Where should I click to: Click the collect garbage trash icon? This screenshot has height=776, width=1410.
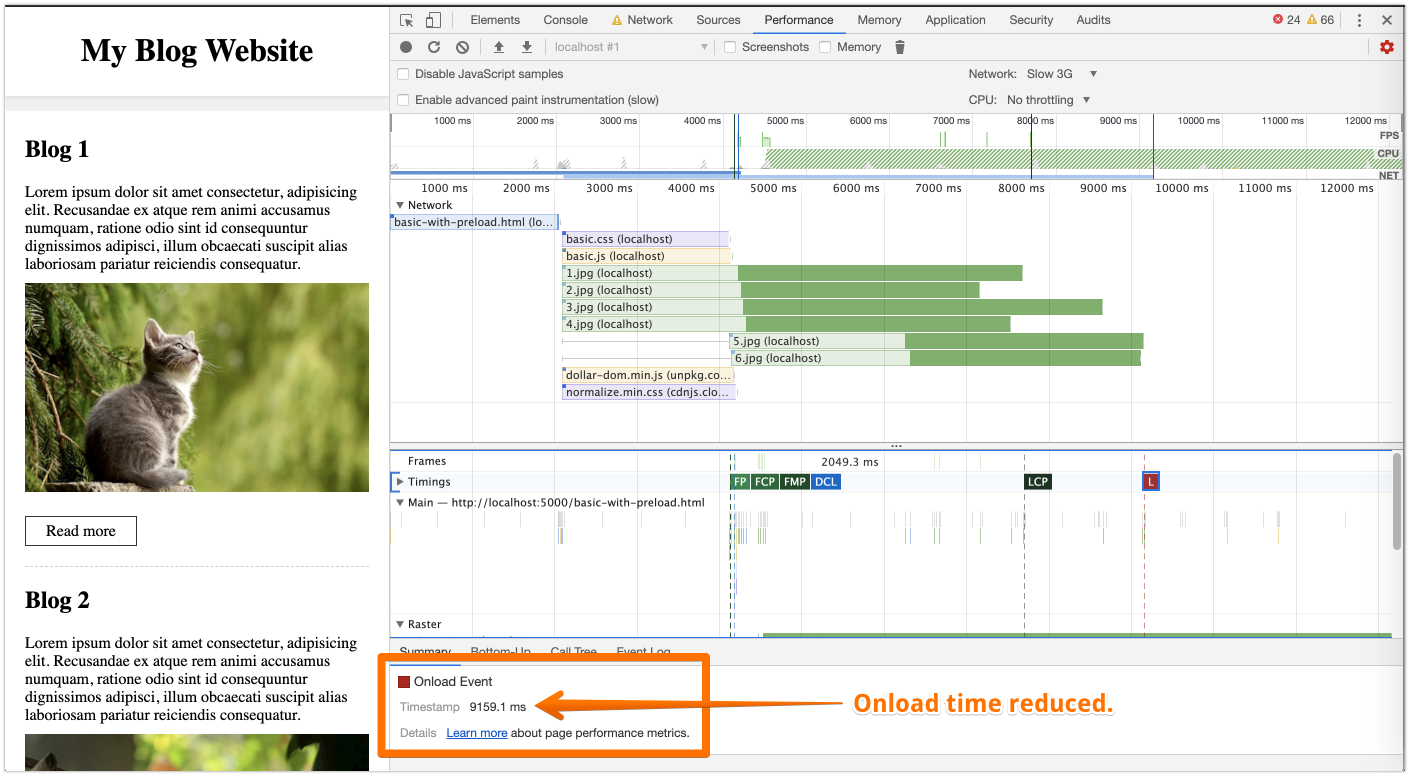pos(900,47)
